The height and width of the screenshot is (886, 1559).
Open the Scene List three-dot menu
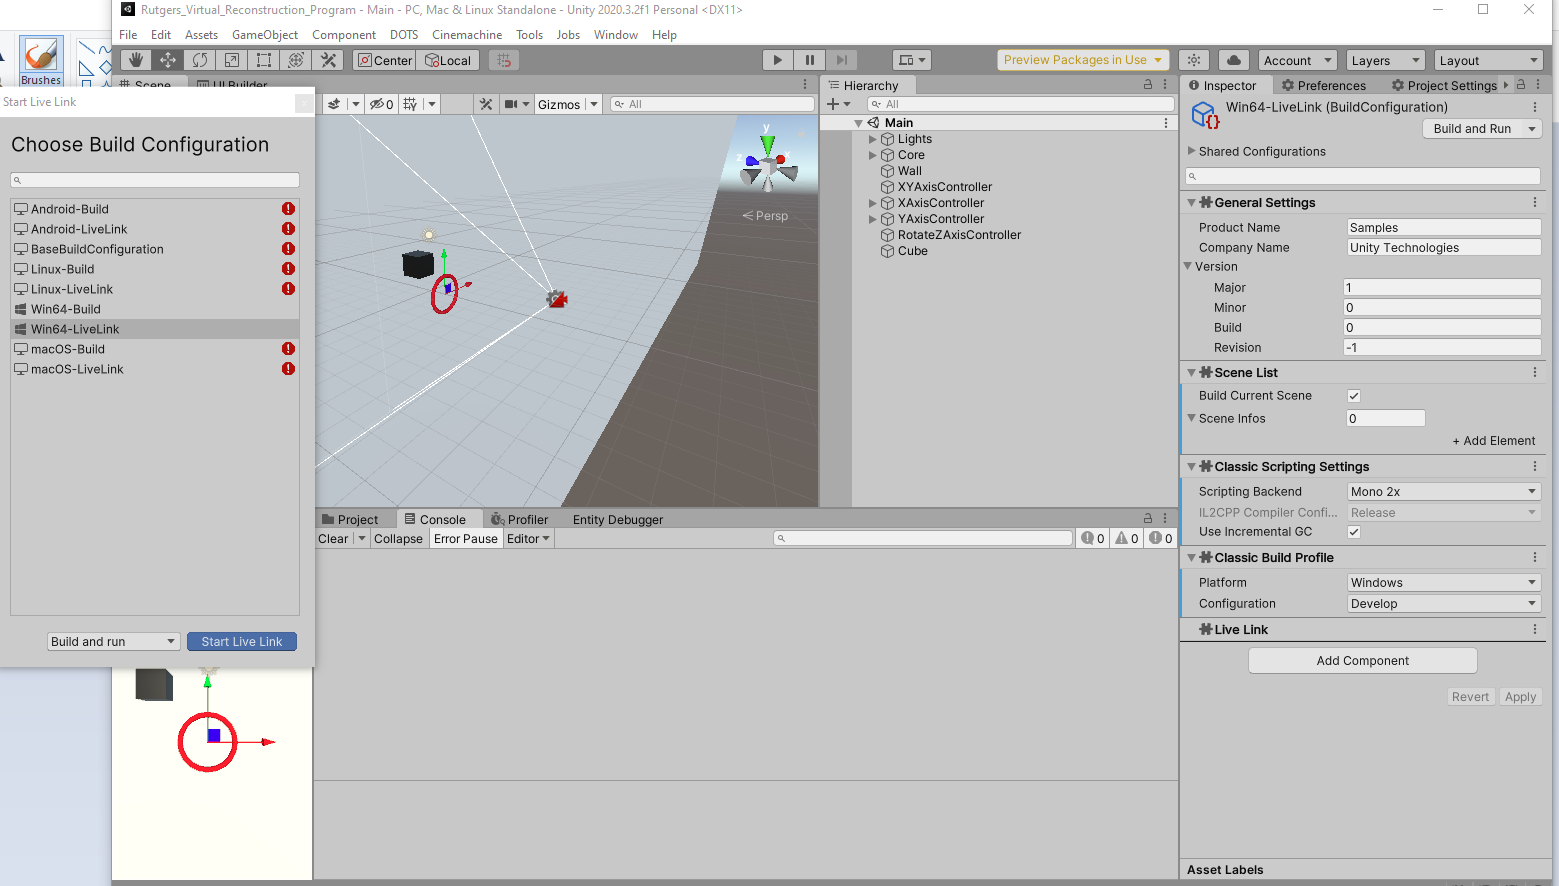[1535, 372]
